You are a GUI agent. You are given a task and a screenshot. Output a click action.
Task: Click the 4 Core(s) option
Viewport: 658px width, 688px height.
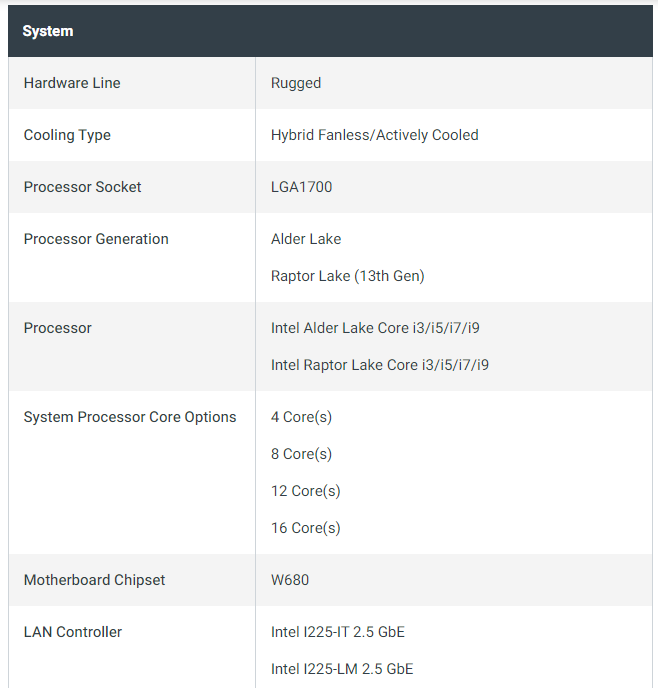(301, 417)
